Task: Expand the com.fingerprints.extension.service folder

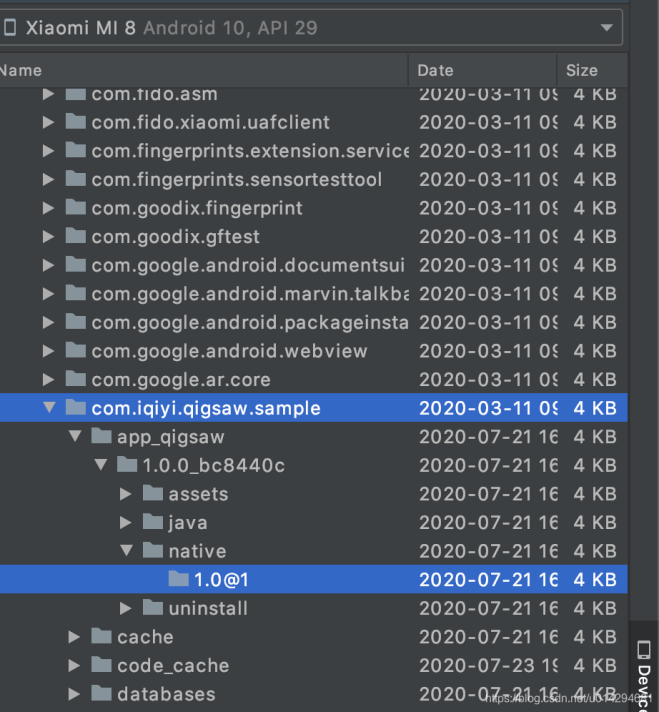Action: [x=48, y=151]
